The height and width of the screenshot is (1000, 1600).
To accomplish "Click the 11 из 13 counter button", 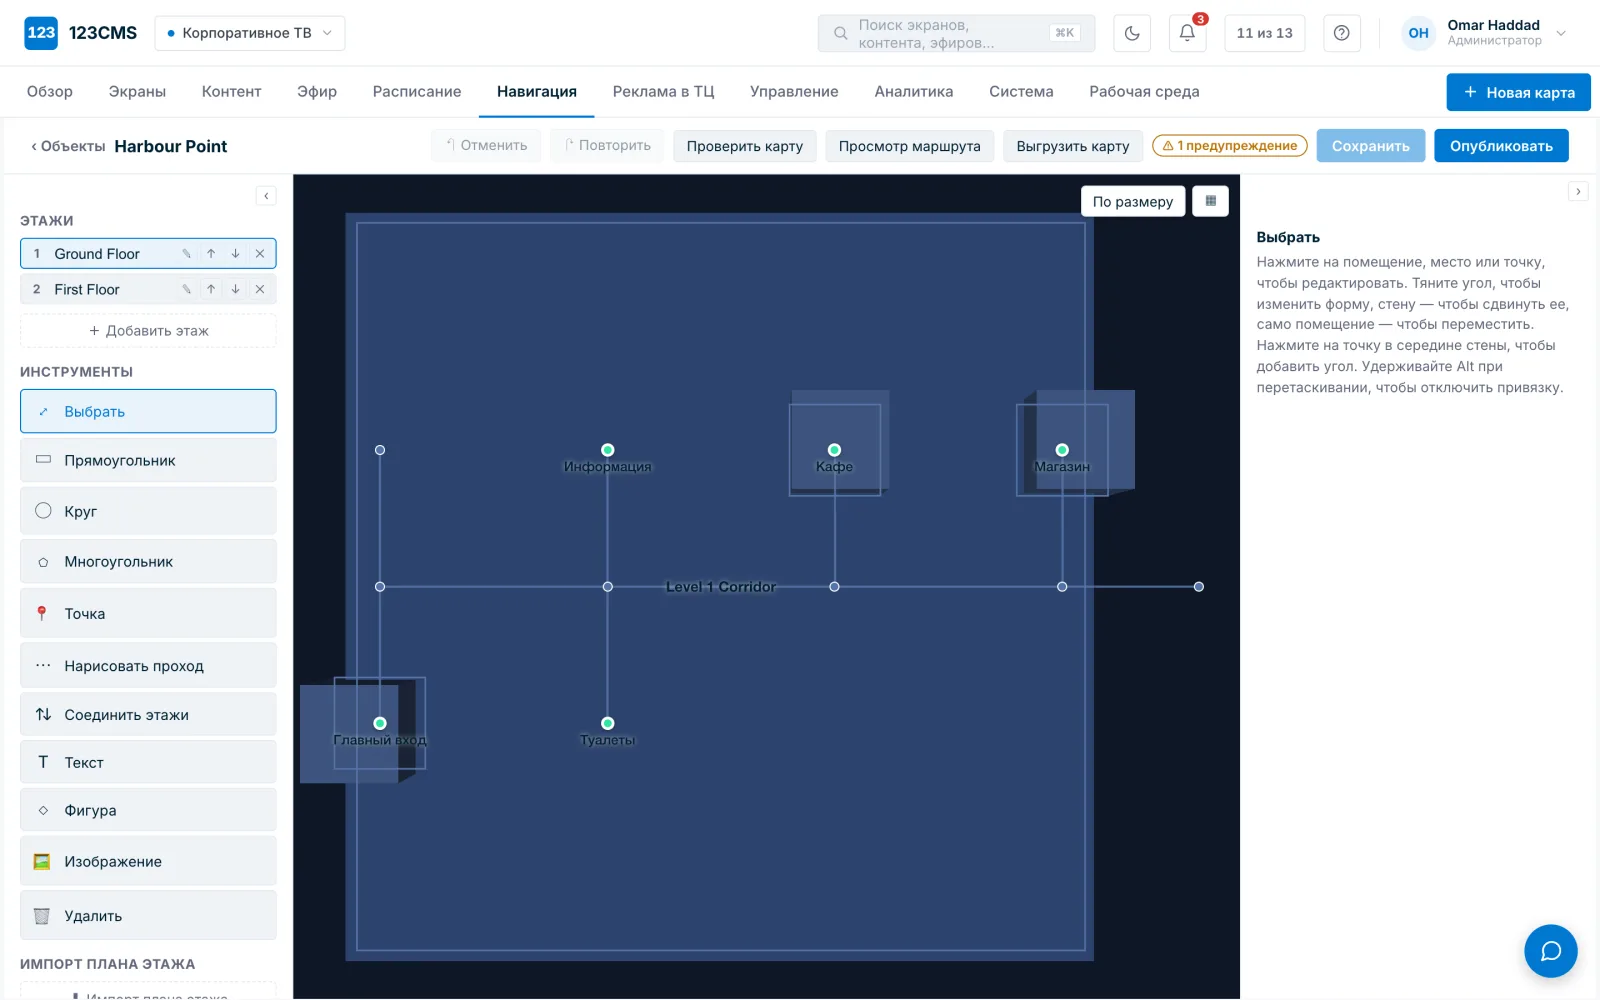I will point(1264,33).
